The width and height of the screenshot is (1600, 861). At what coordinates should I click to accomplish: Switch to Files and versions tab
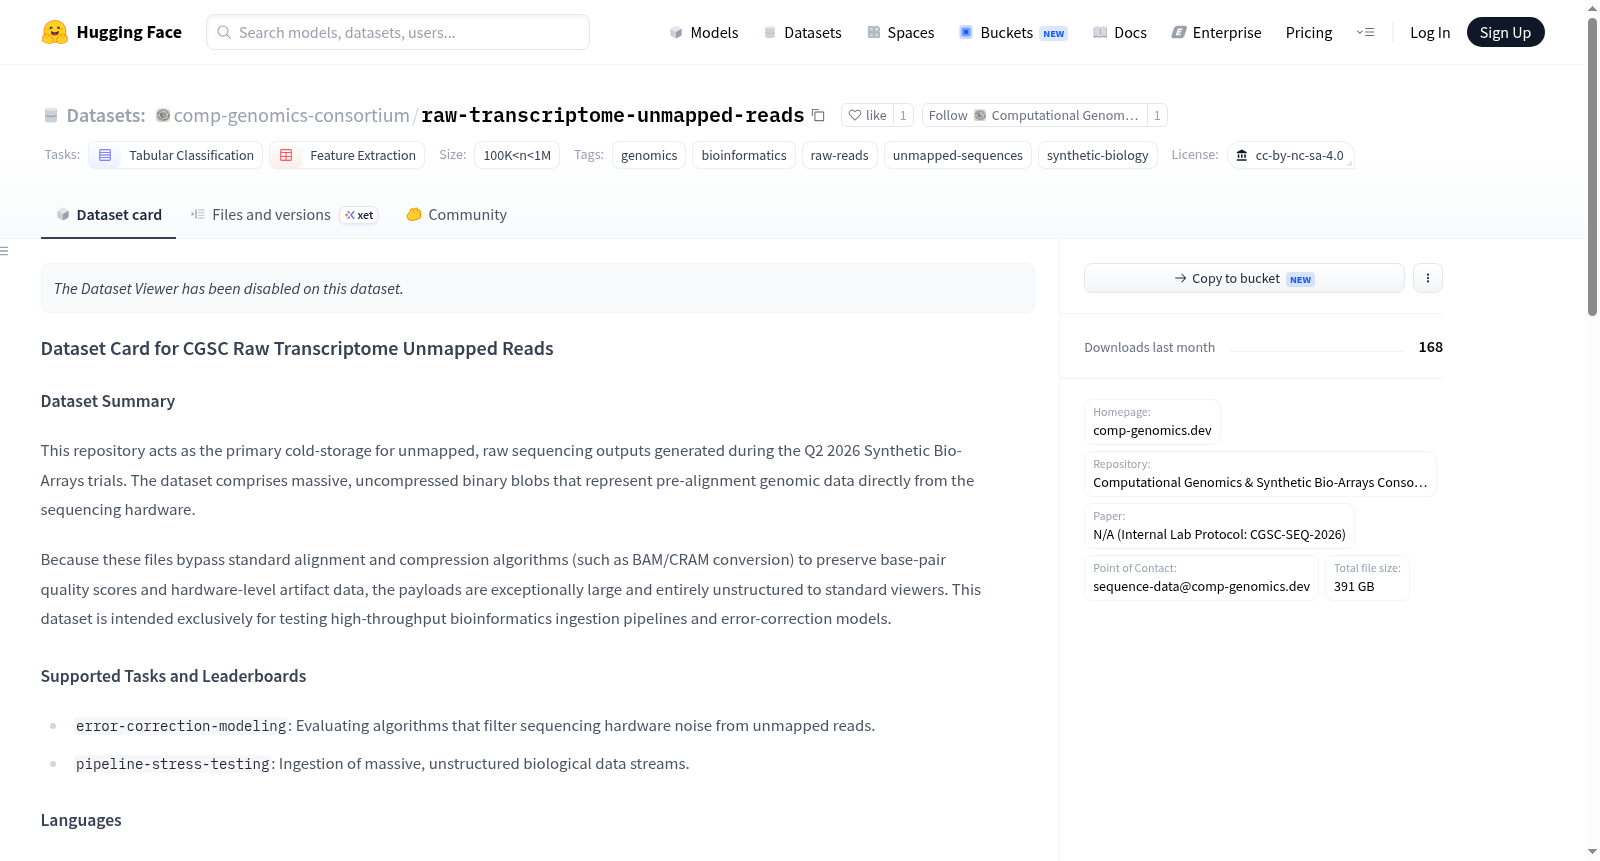pyautogui.click(x=284, y=214)
